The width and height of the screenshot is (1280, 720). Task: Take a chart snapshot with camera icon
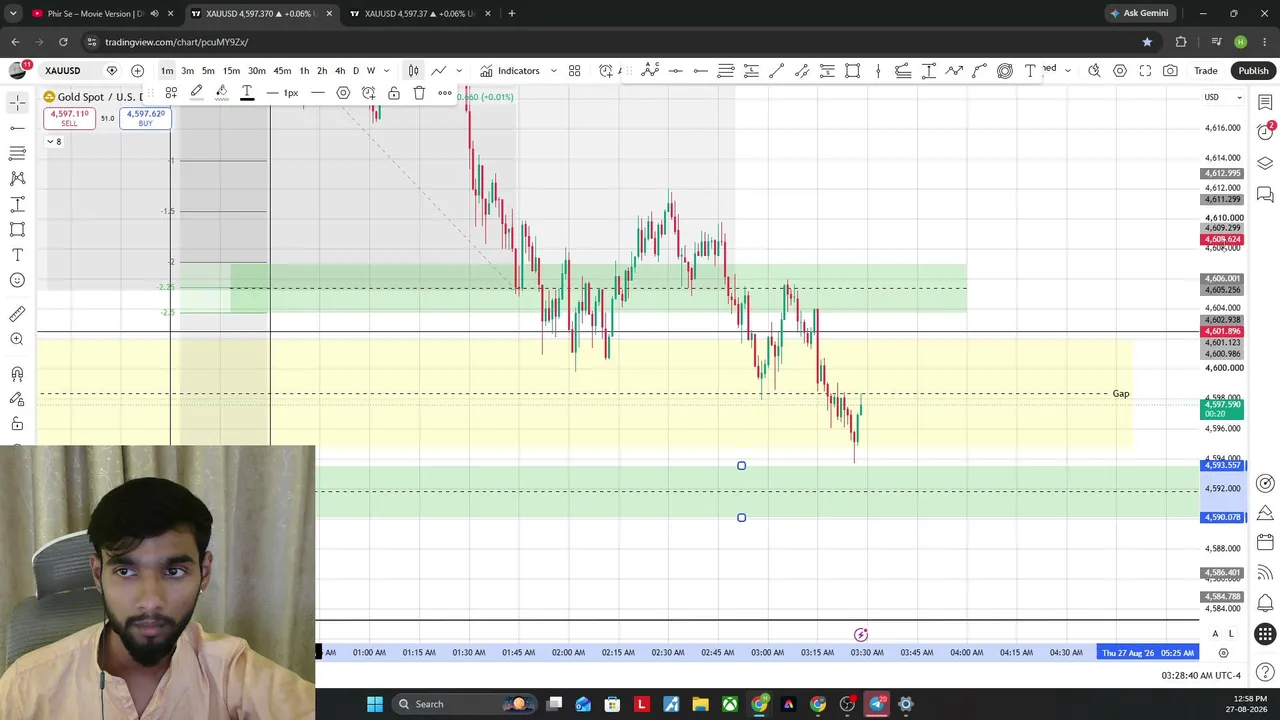point(1170,71)
